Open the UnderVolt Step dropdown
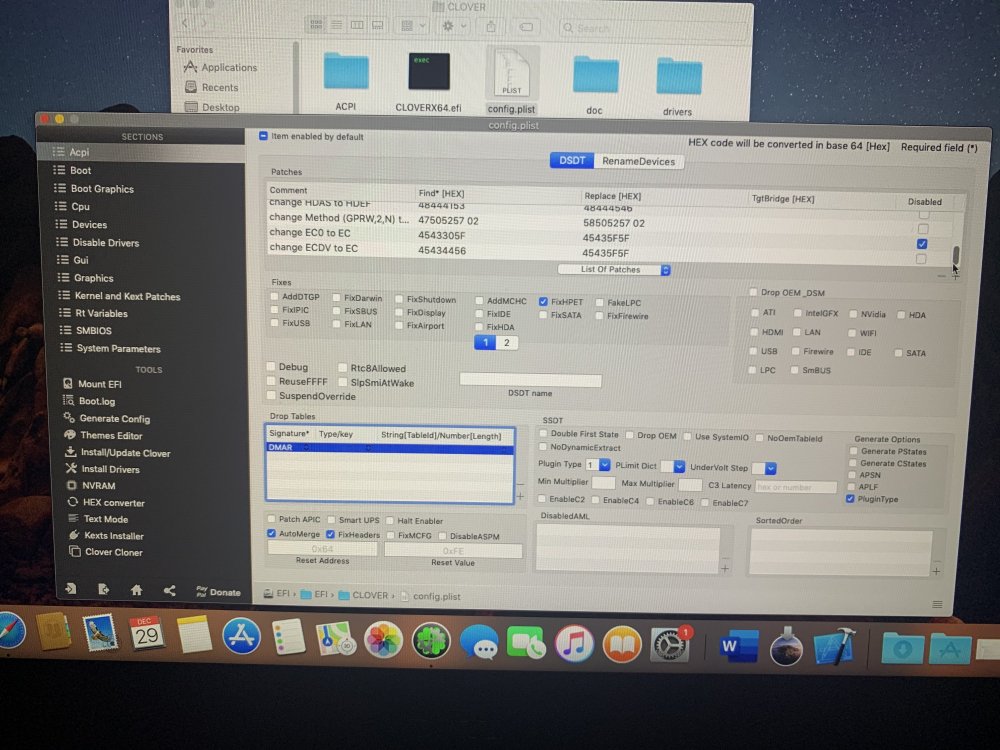Image resolution: width=1000 pixels, height=750 pixels. coord(764,468)
